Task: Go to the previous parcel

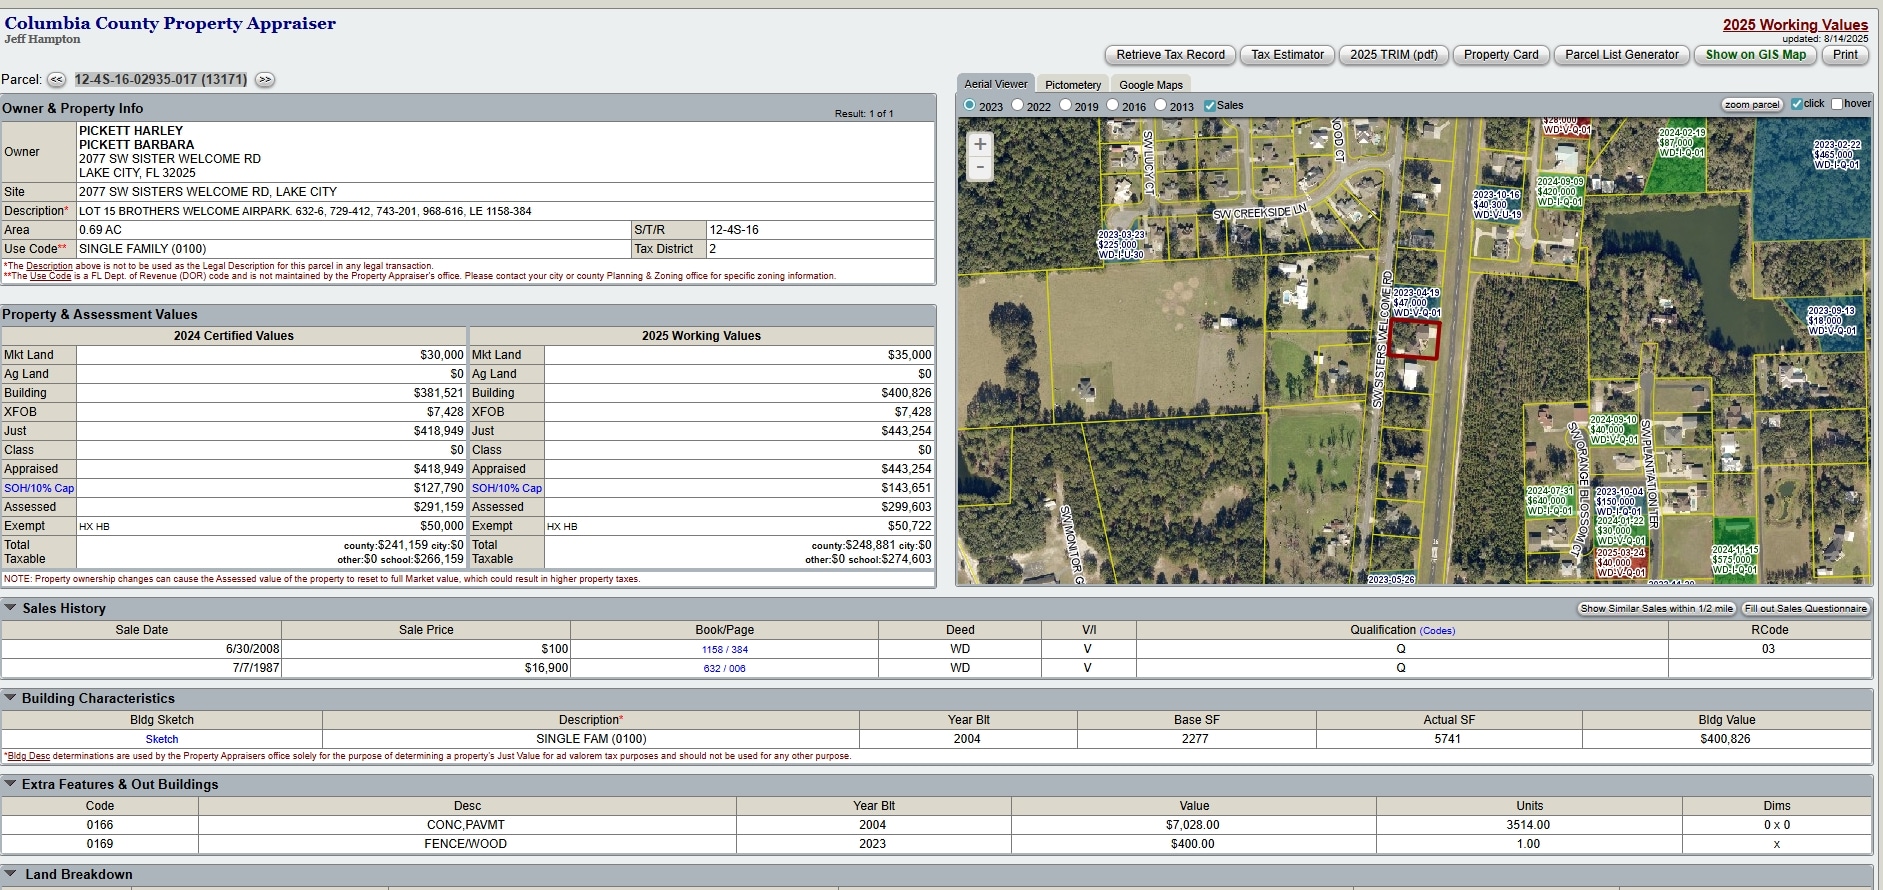Action: click(x=57, y=80)
